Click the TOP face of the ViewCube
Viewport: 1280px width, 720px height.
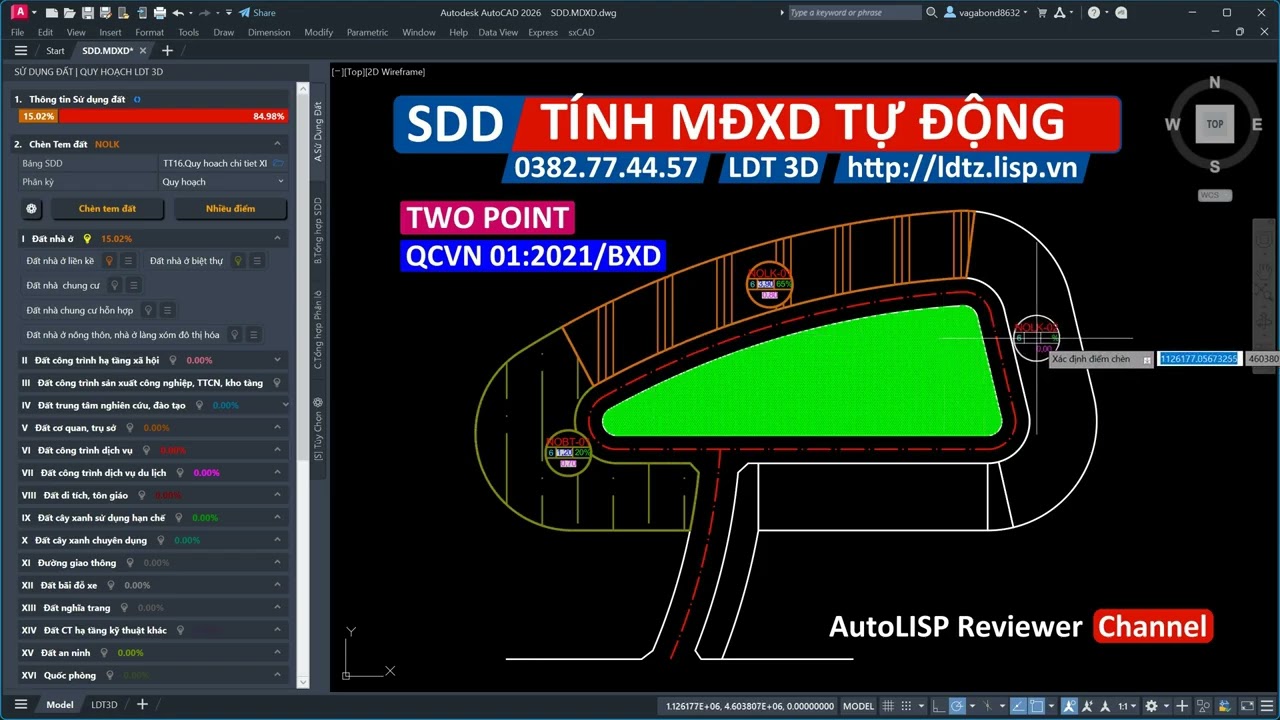pos(1214,124)
